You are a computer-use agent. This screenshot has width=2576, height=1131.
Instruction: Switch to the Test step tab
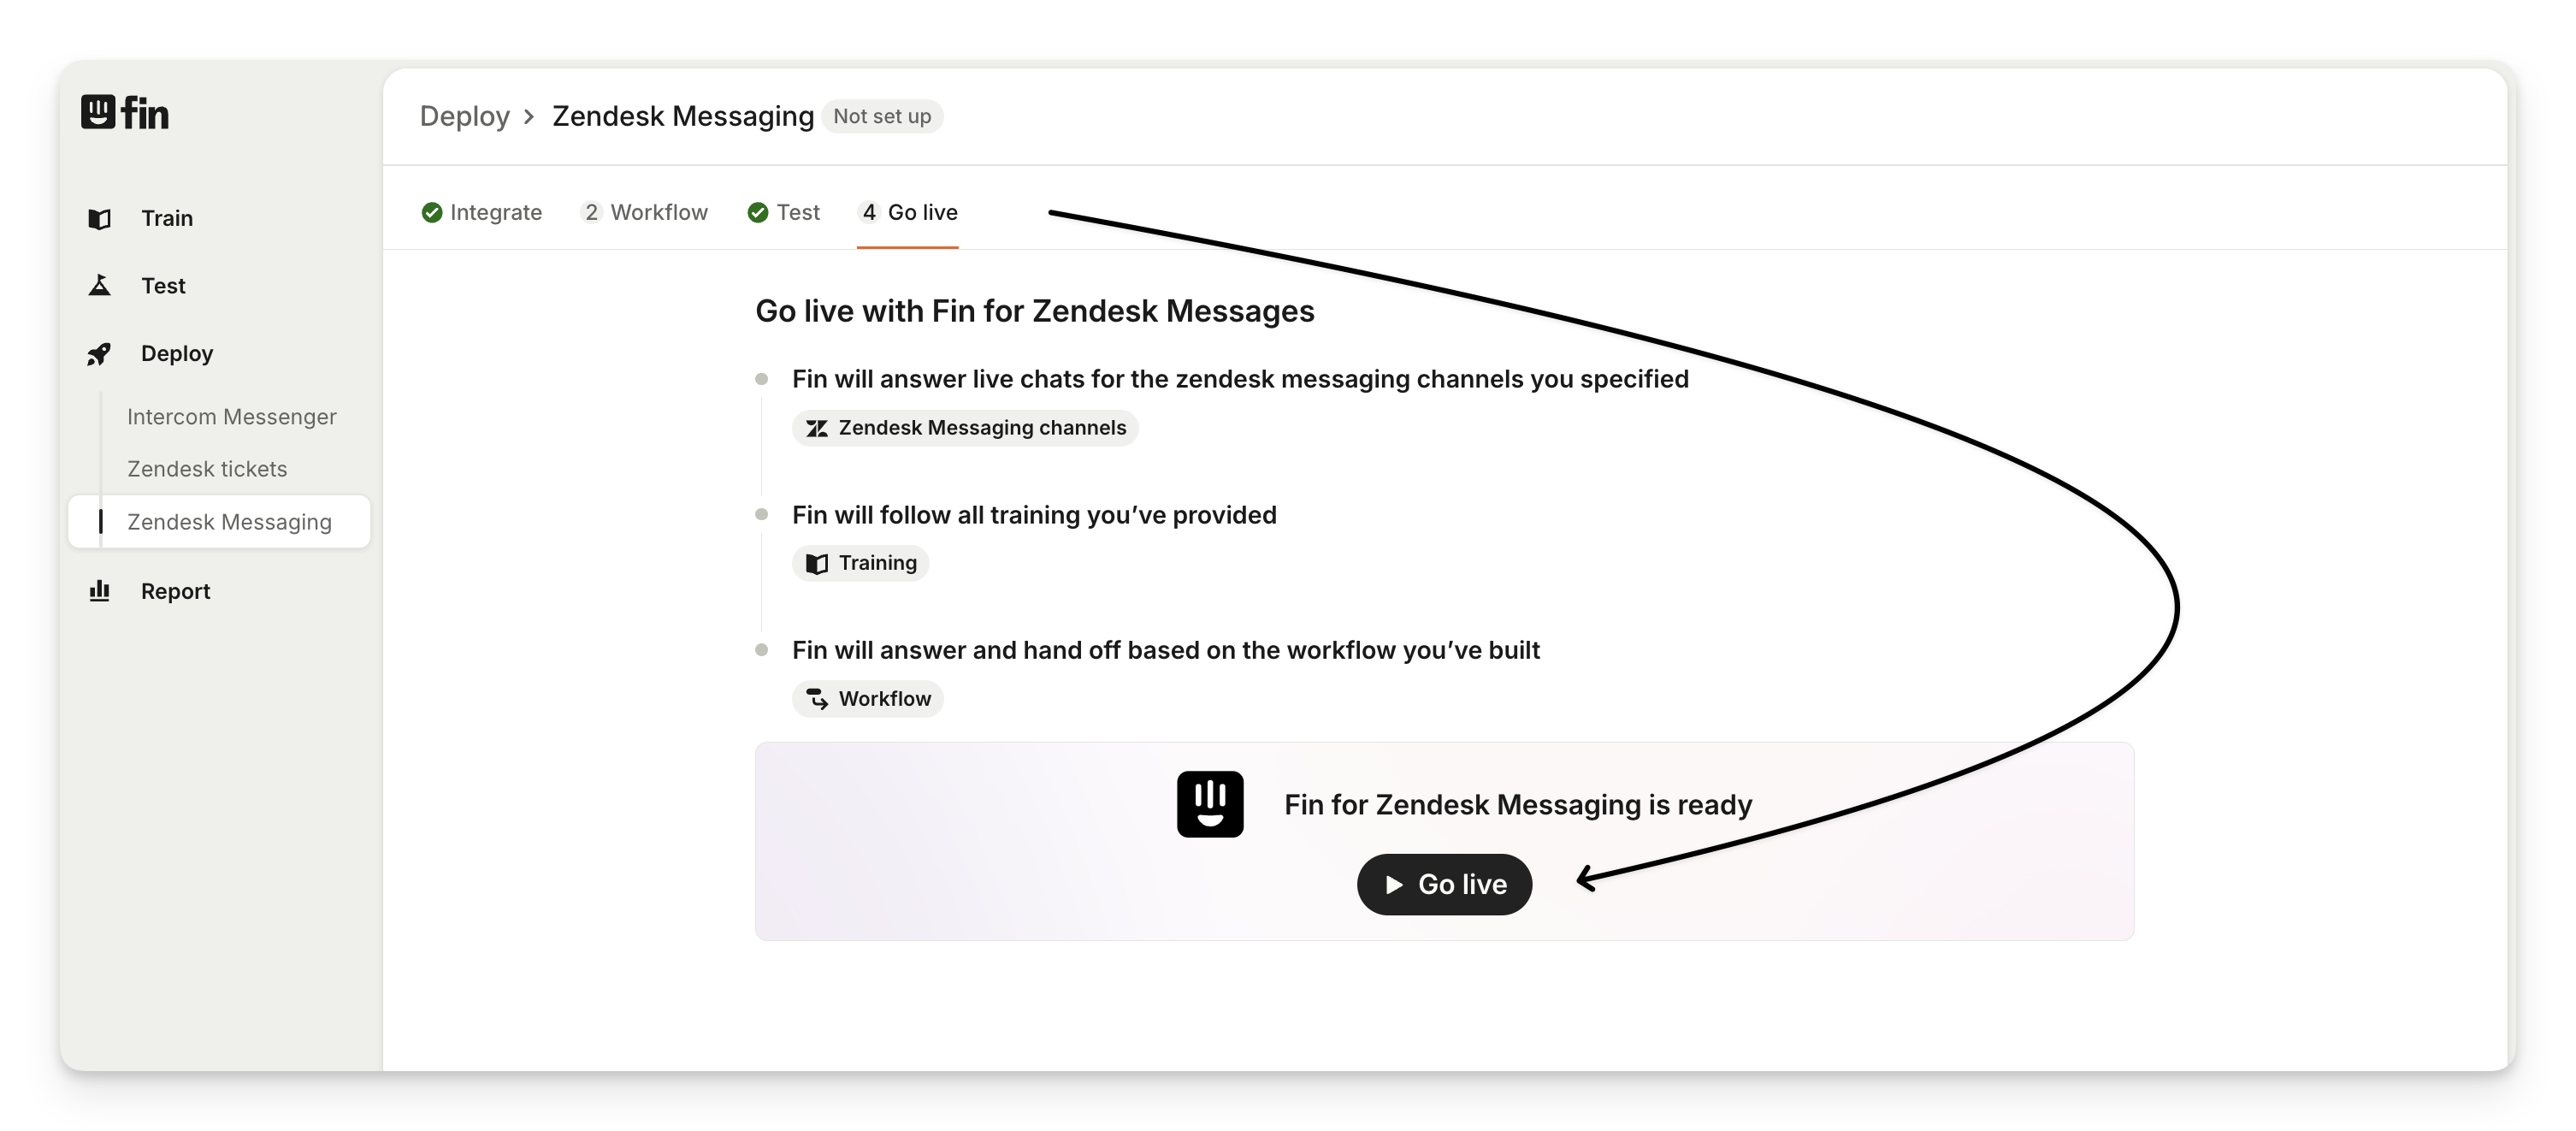pyautogui.click(x=785, y=213)
